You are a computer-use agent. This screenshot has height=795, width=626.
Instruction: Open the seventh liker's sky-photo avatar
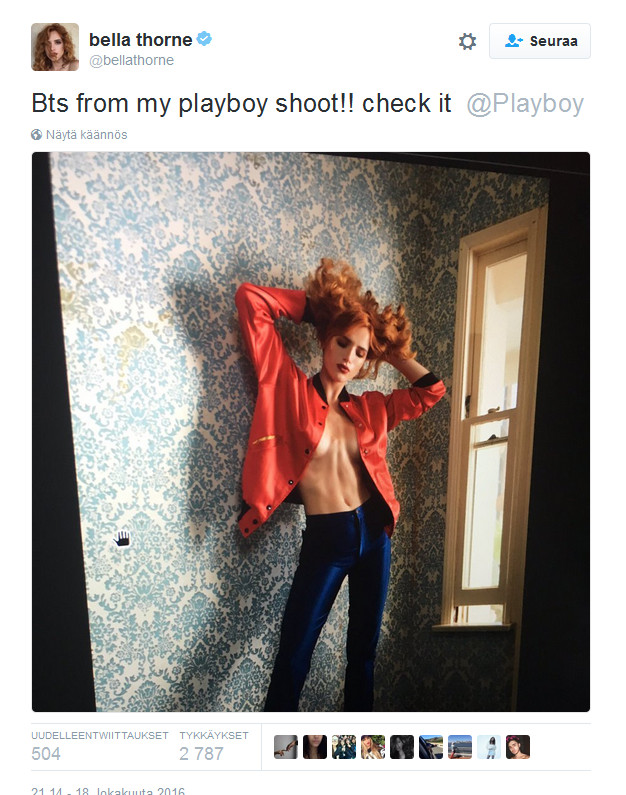[460, 747]
